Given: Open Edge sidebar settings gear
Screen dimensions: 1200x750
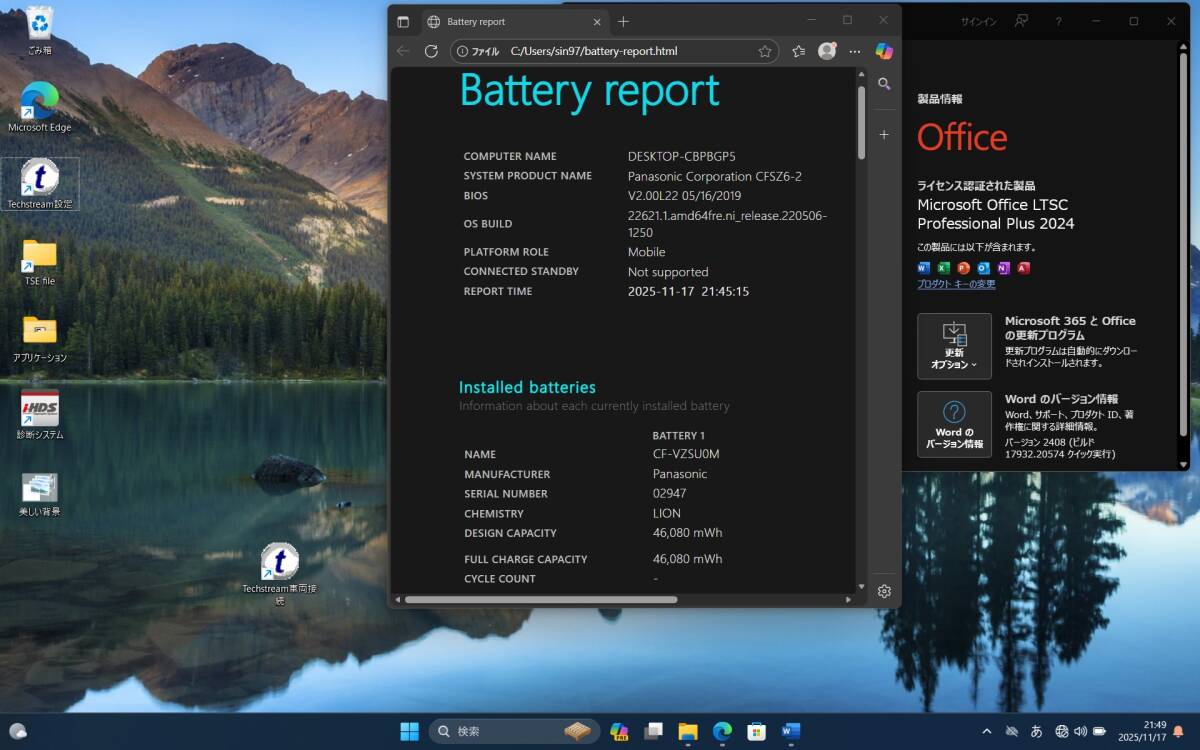Looking at the screenshot, I should [884, 591].
